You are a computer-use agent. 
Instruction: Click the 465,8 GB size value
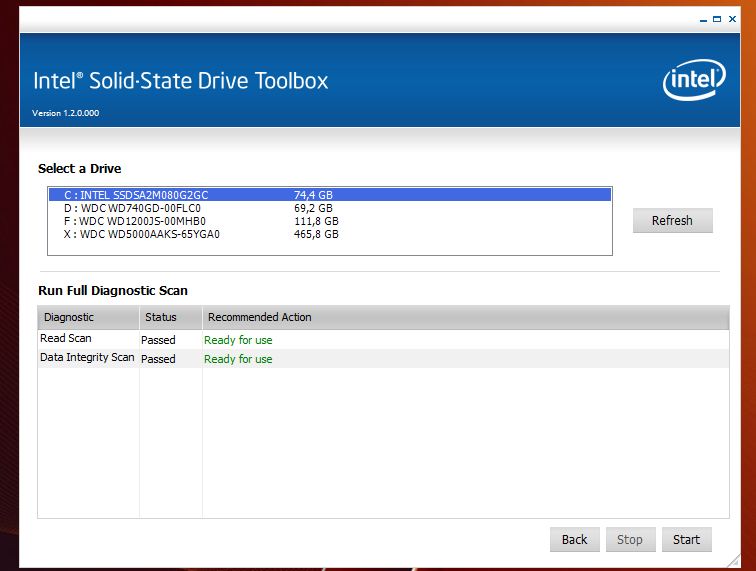pyautogui.click(x=316, y=234)
